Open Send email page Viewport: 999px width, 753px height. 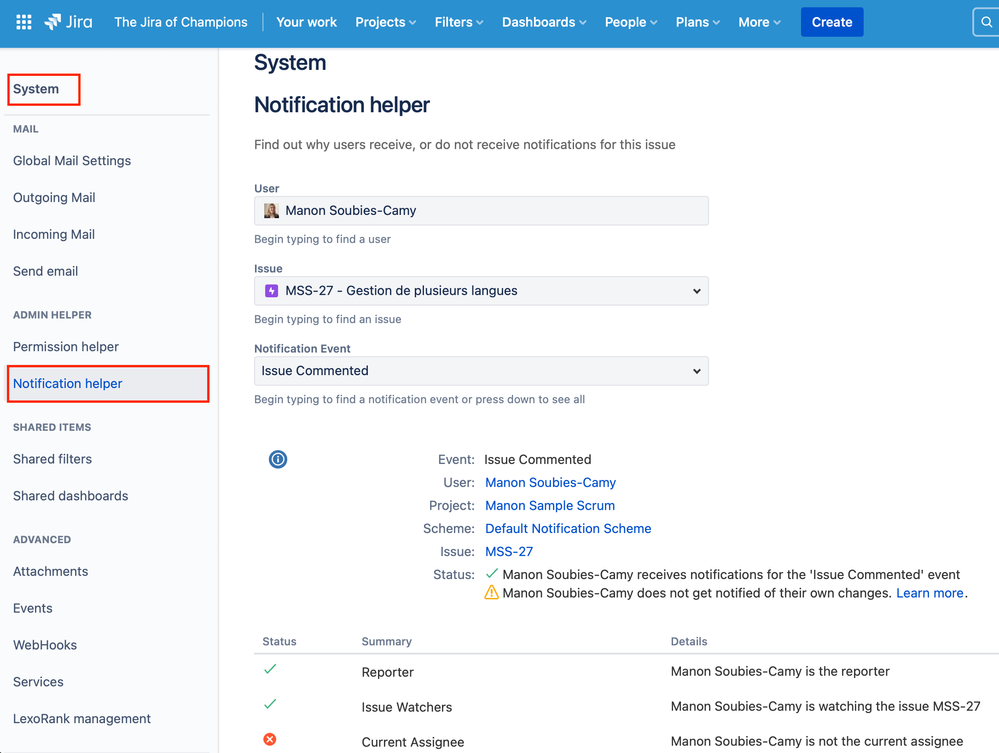coord(46,271)
